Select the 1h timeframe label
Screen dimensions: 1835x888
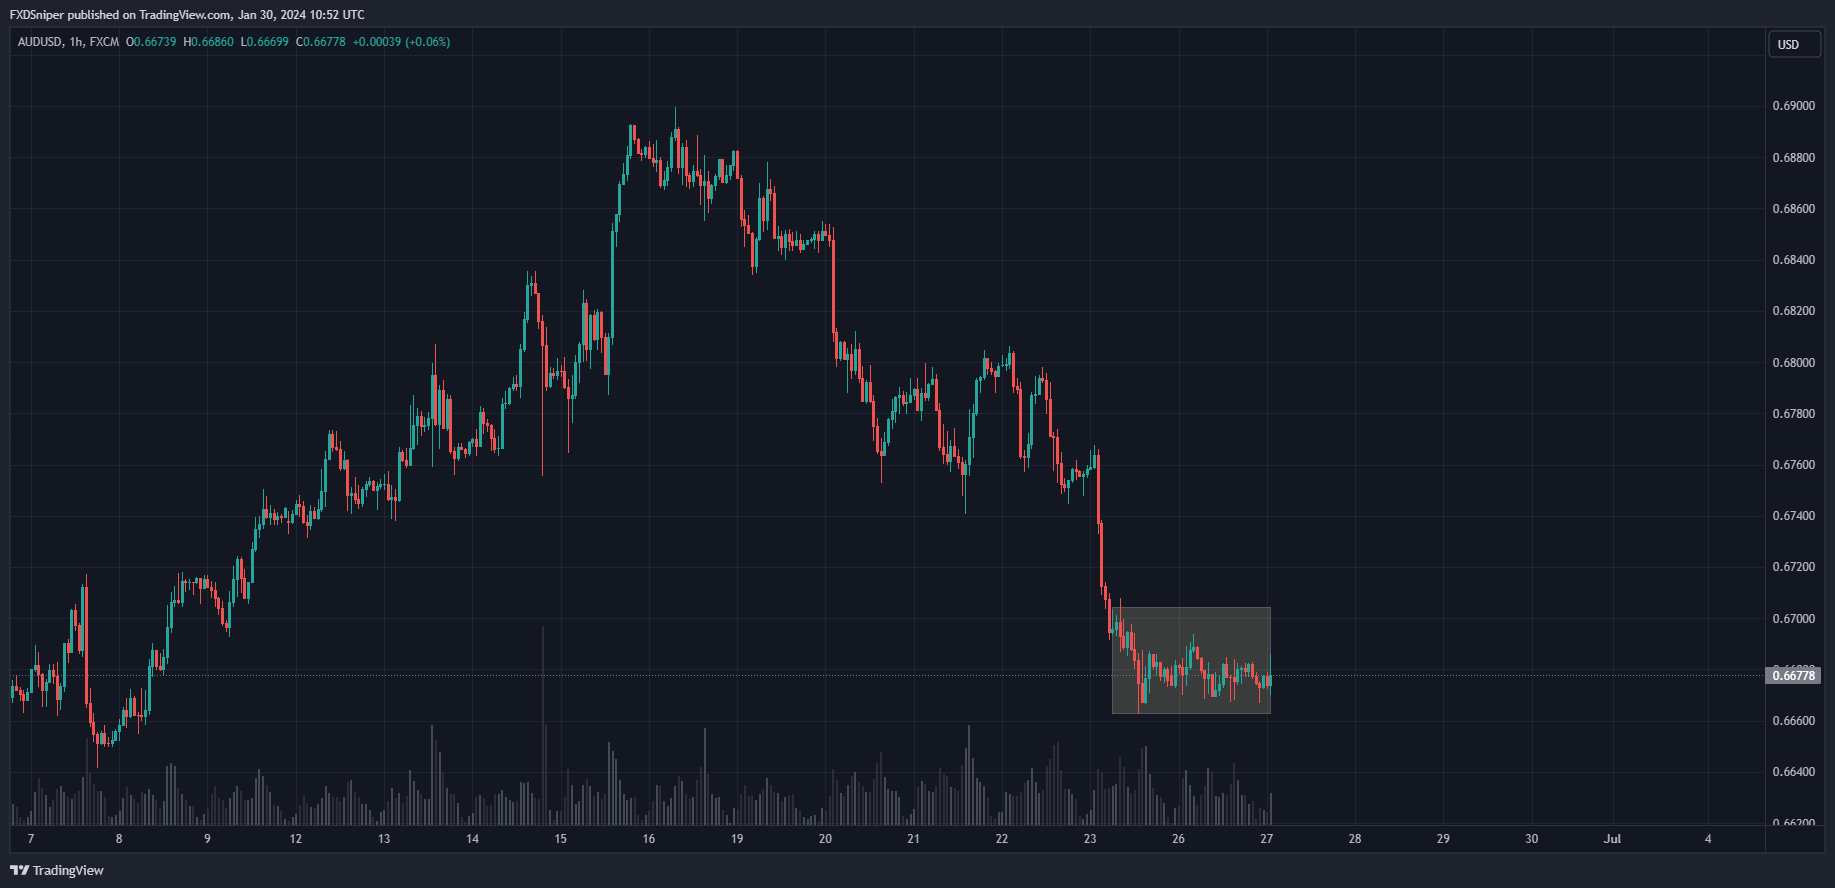point(76,42)
